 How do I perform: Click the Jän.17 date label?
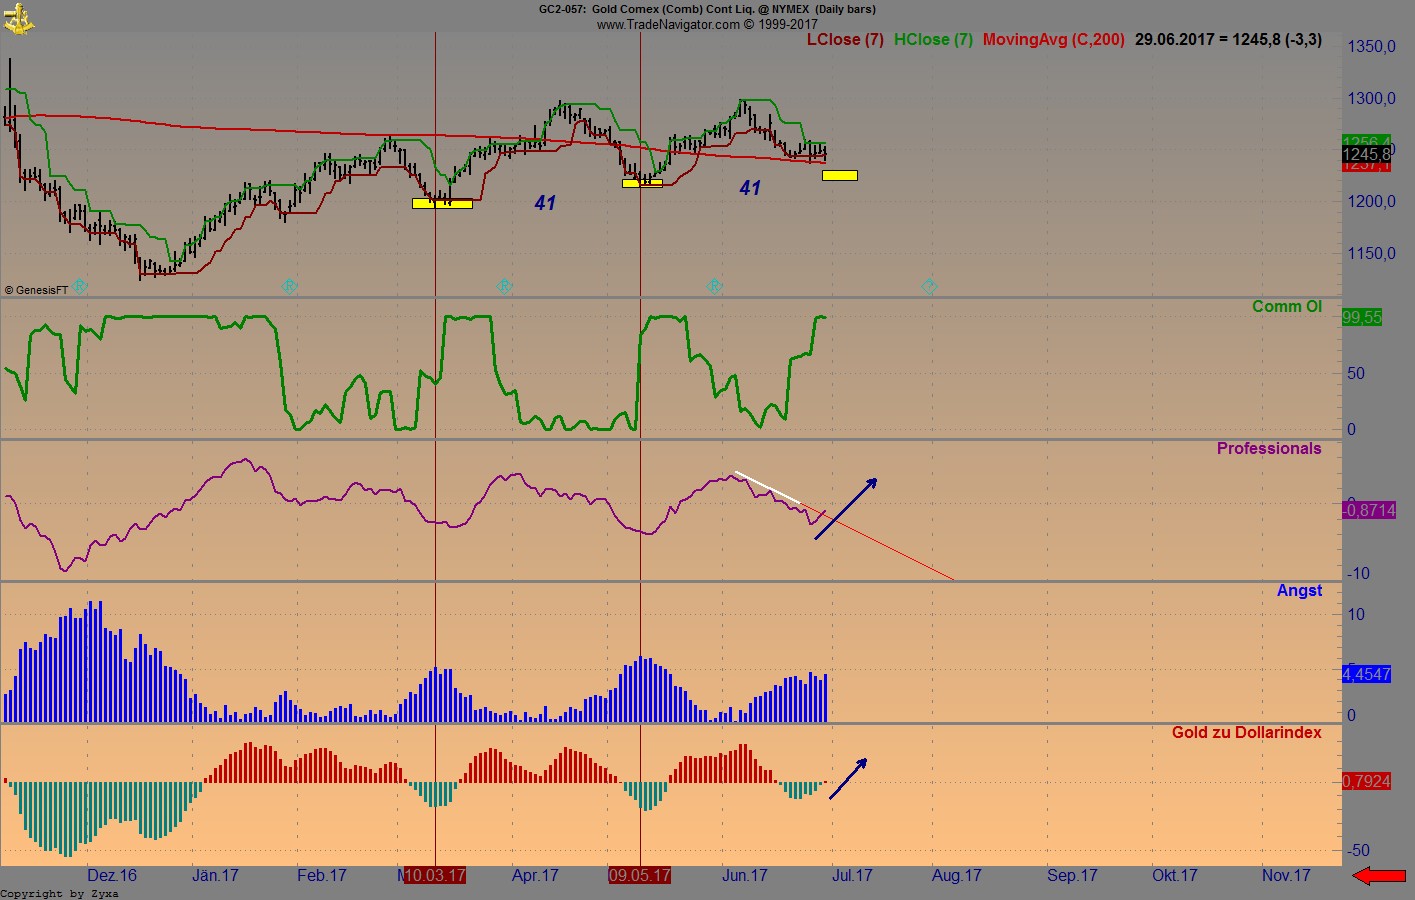[x=215, y=876]
